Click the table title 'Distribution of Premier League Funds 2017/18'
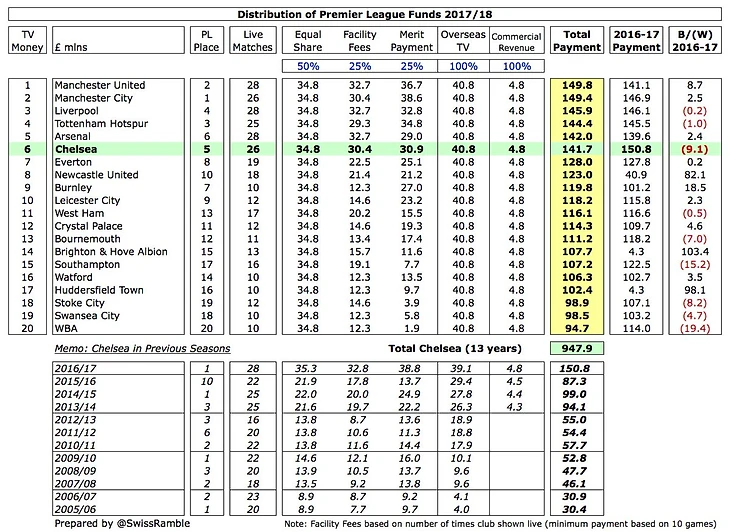Image resolution: width=730 pixels, height=532 pixels. click(364, 12)
